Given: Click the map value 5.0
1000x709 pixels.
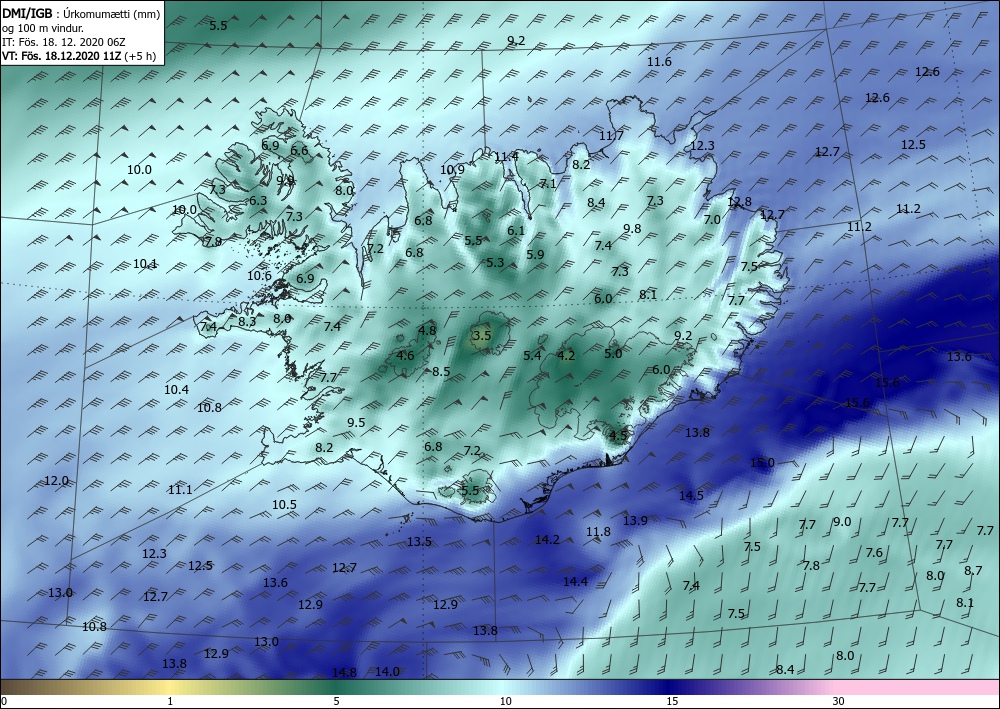Looking at the screenshot, I should (x=613, y=353).
